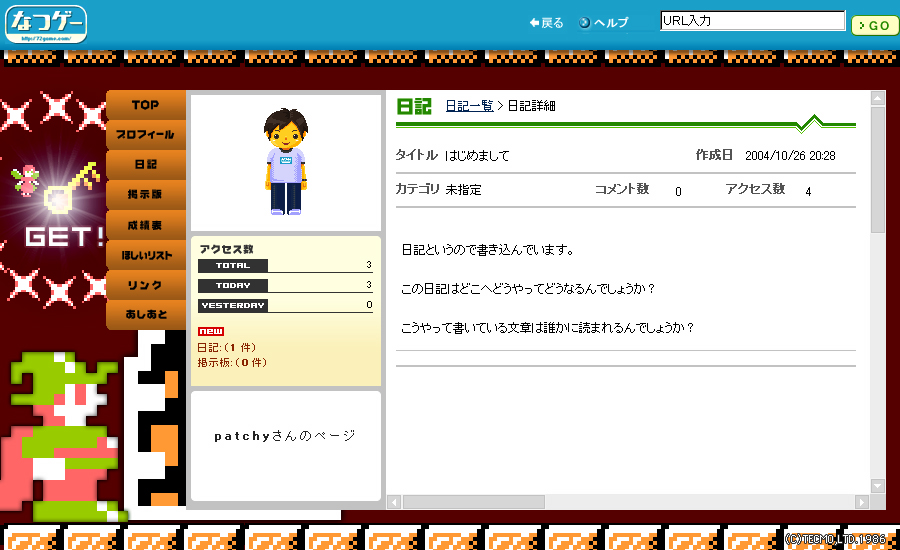The width and height of the screenshot is (900, 550).
Task: Open the あしあと footprints menu
Action: 146,315
